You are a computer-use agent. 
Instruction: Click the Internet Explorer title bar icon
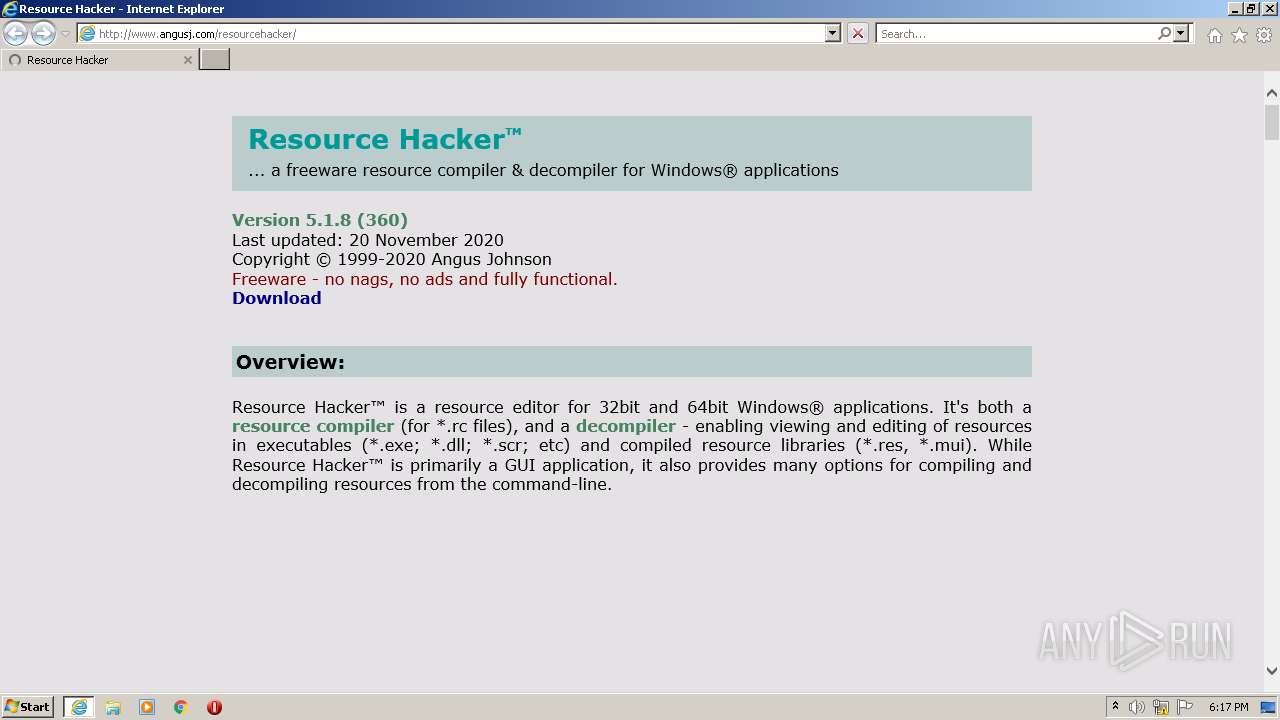tap(9, 9)
